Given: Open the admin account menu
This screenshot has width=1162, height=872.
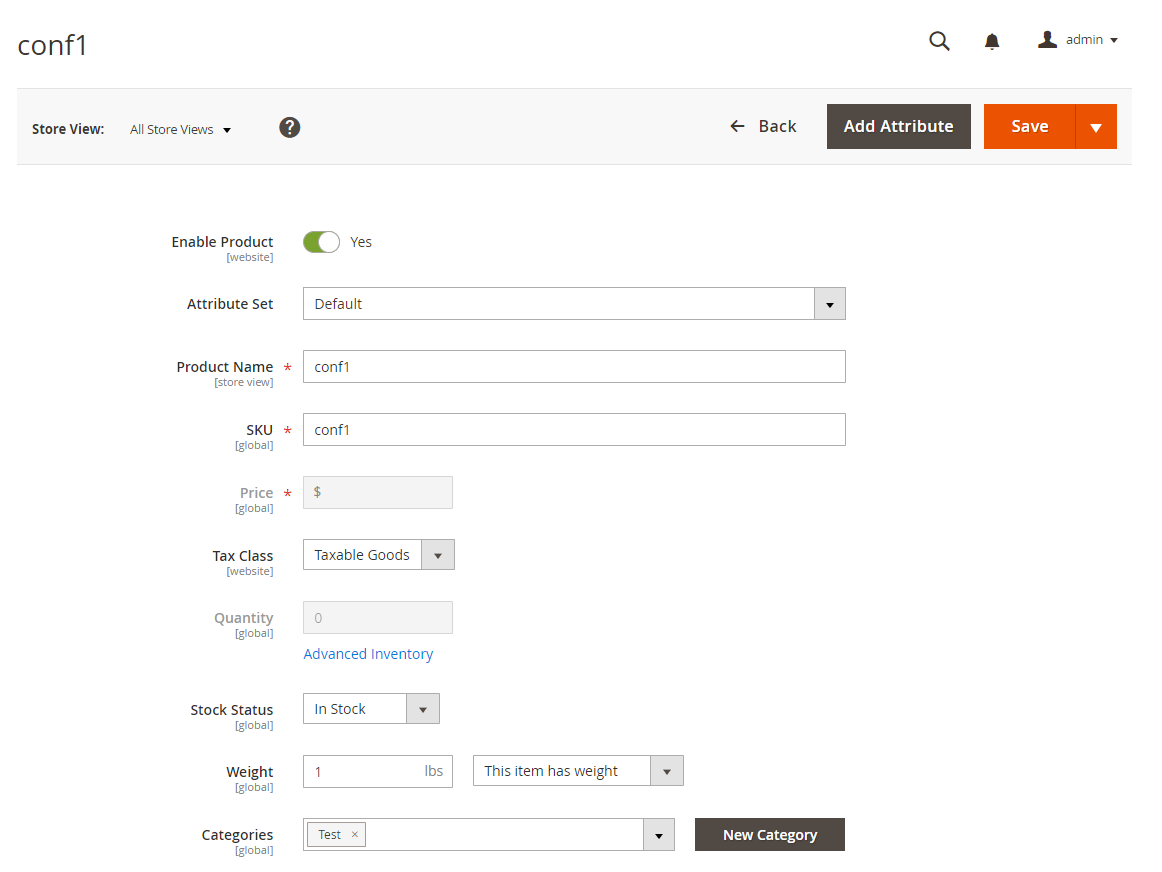Looking at the screenshot, I should 1078,40.
